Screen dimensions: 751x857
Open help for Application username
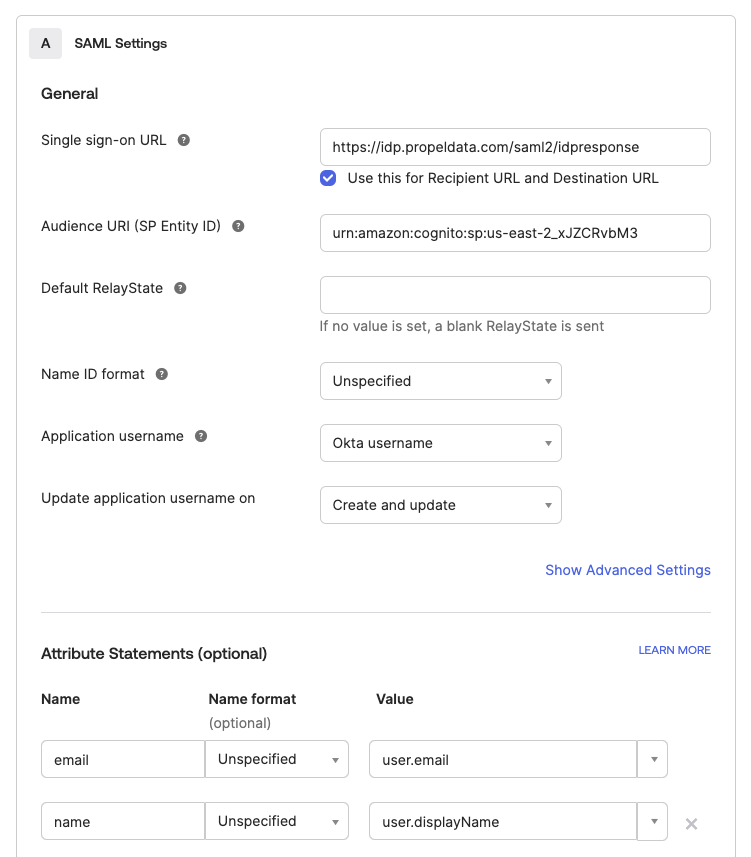click(202, 436)
